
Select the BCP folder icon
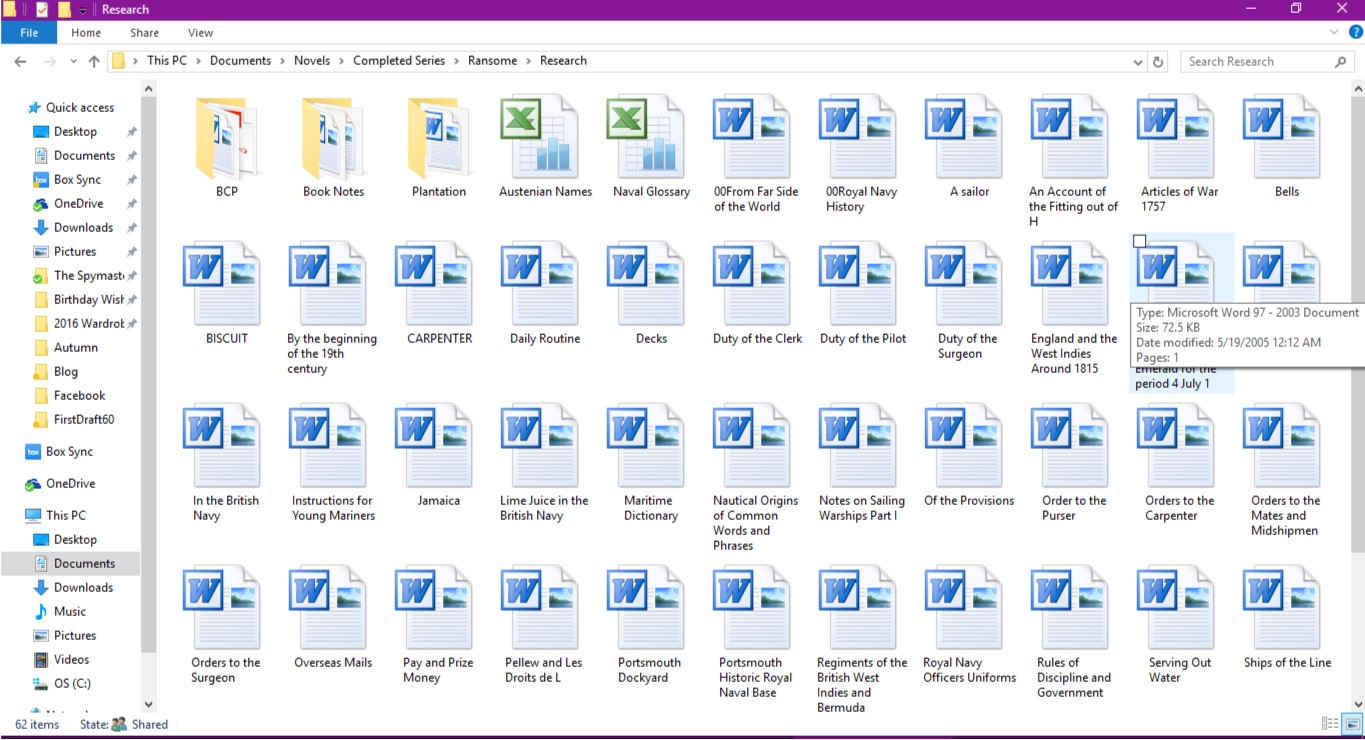[227, 140]
